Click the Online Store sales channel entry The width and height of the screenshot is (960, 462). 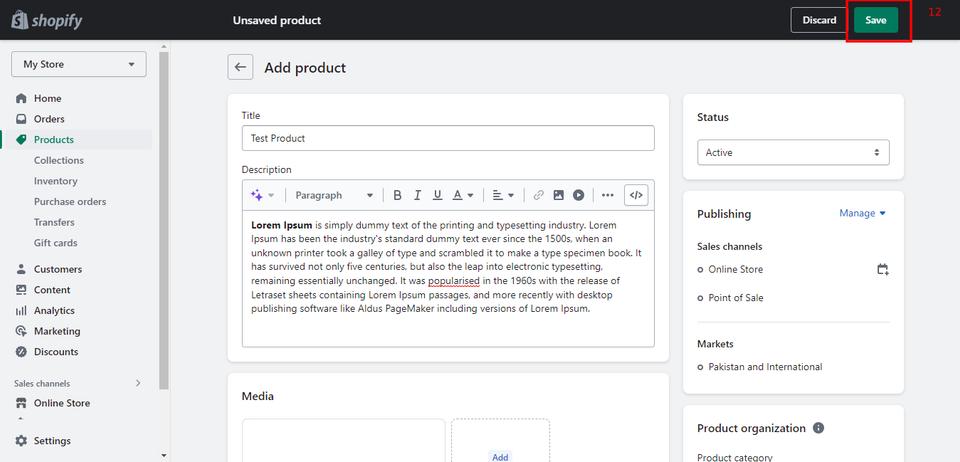(x=735, y=269)
